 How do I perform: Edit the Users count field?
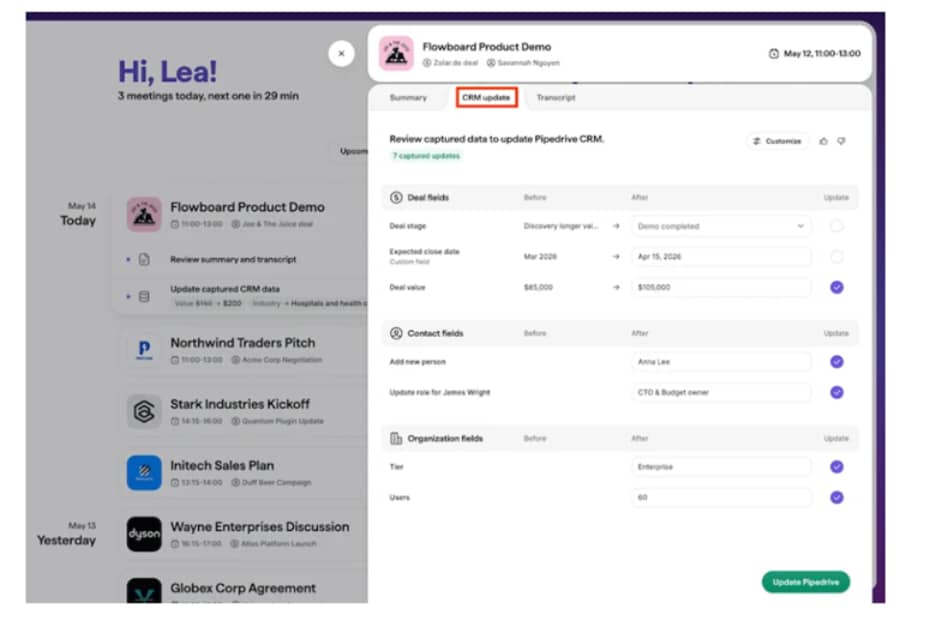pyautogui.click(x=721, y=497)
